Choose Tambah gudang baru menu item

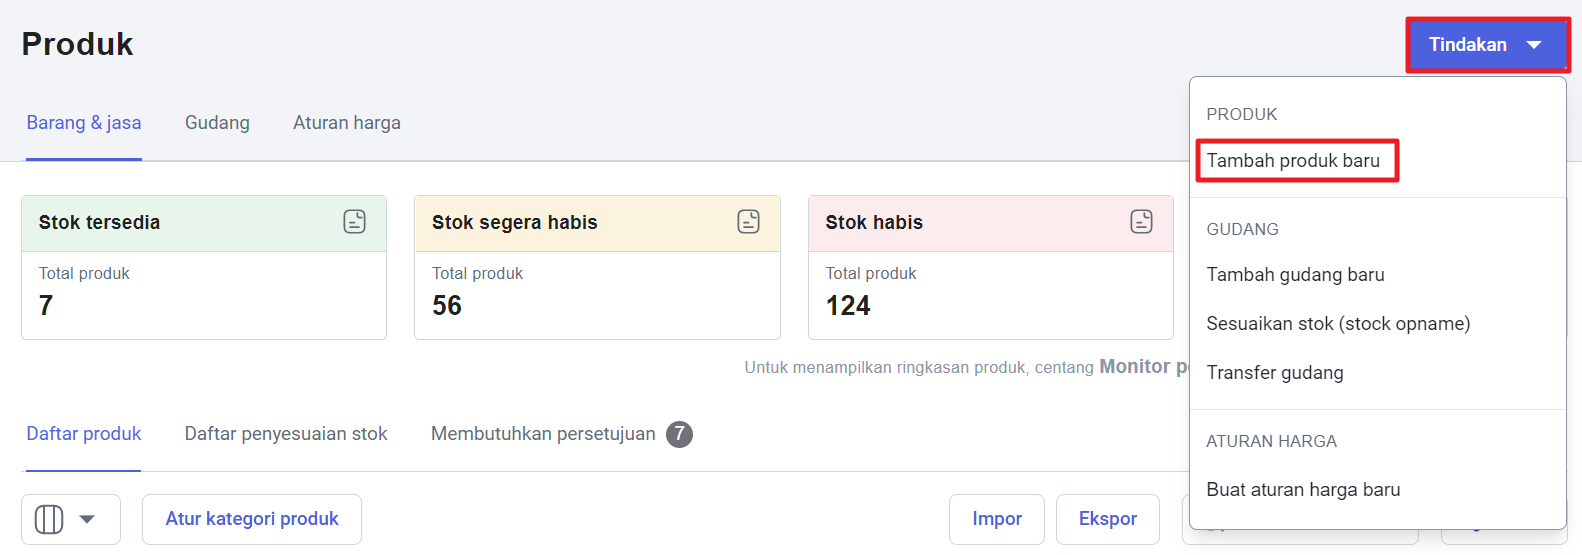tap(1295, 275)
